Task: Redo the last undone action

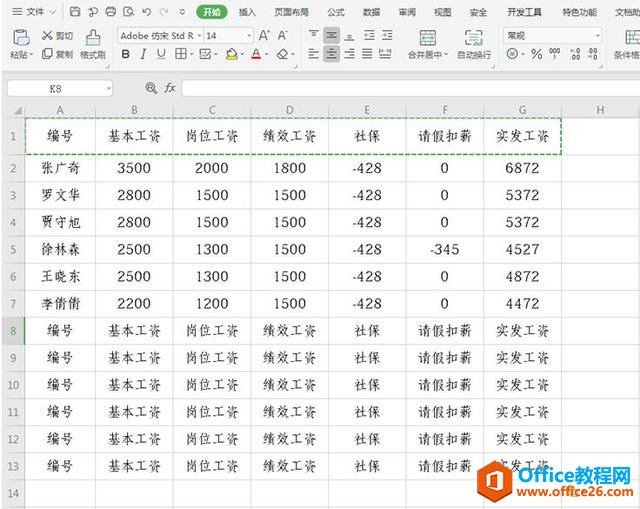Action: coord(164,12)
